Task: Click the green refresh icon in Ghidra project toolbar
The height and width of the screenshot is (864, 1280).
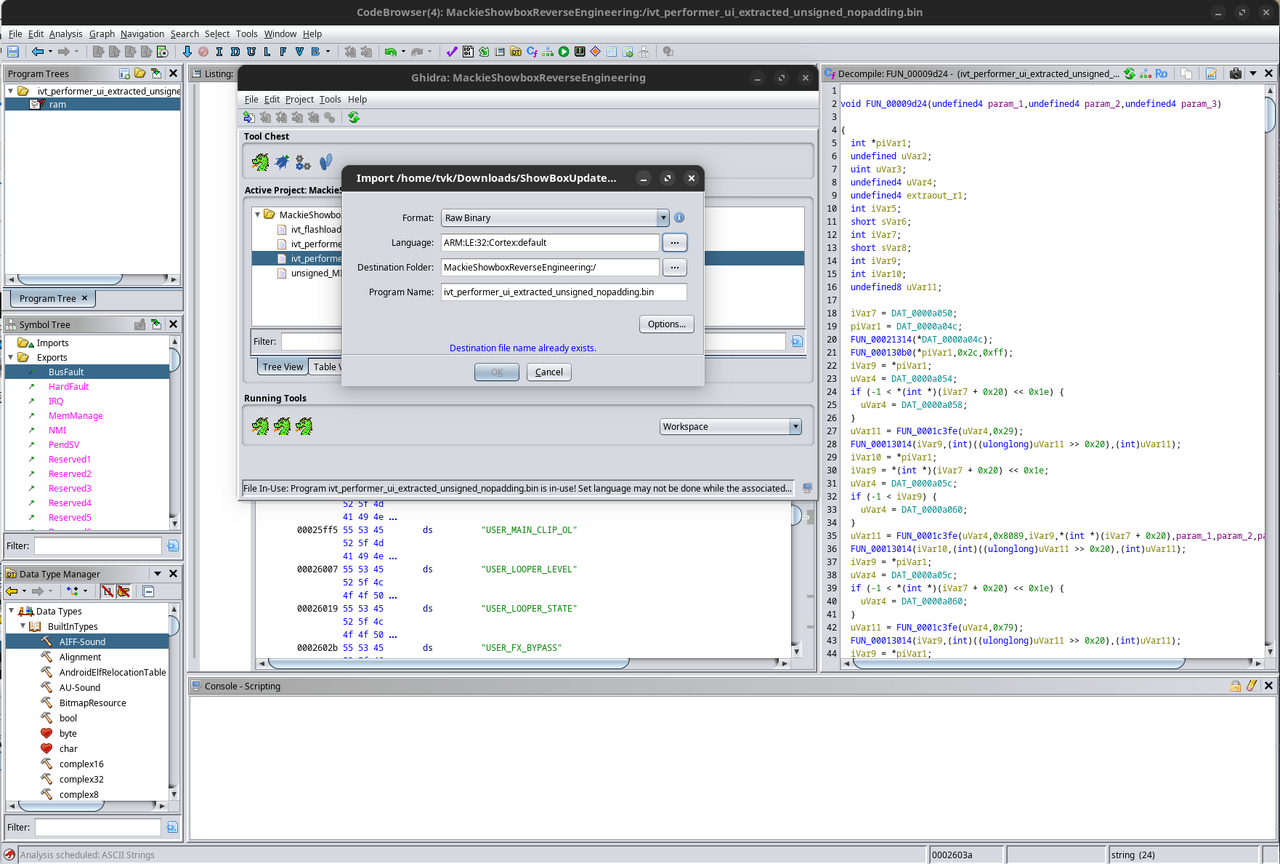Action: [353, 117]
